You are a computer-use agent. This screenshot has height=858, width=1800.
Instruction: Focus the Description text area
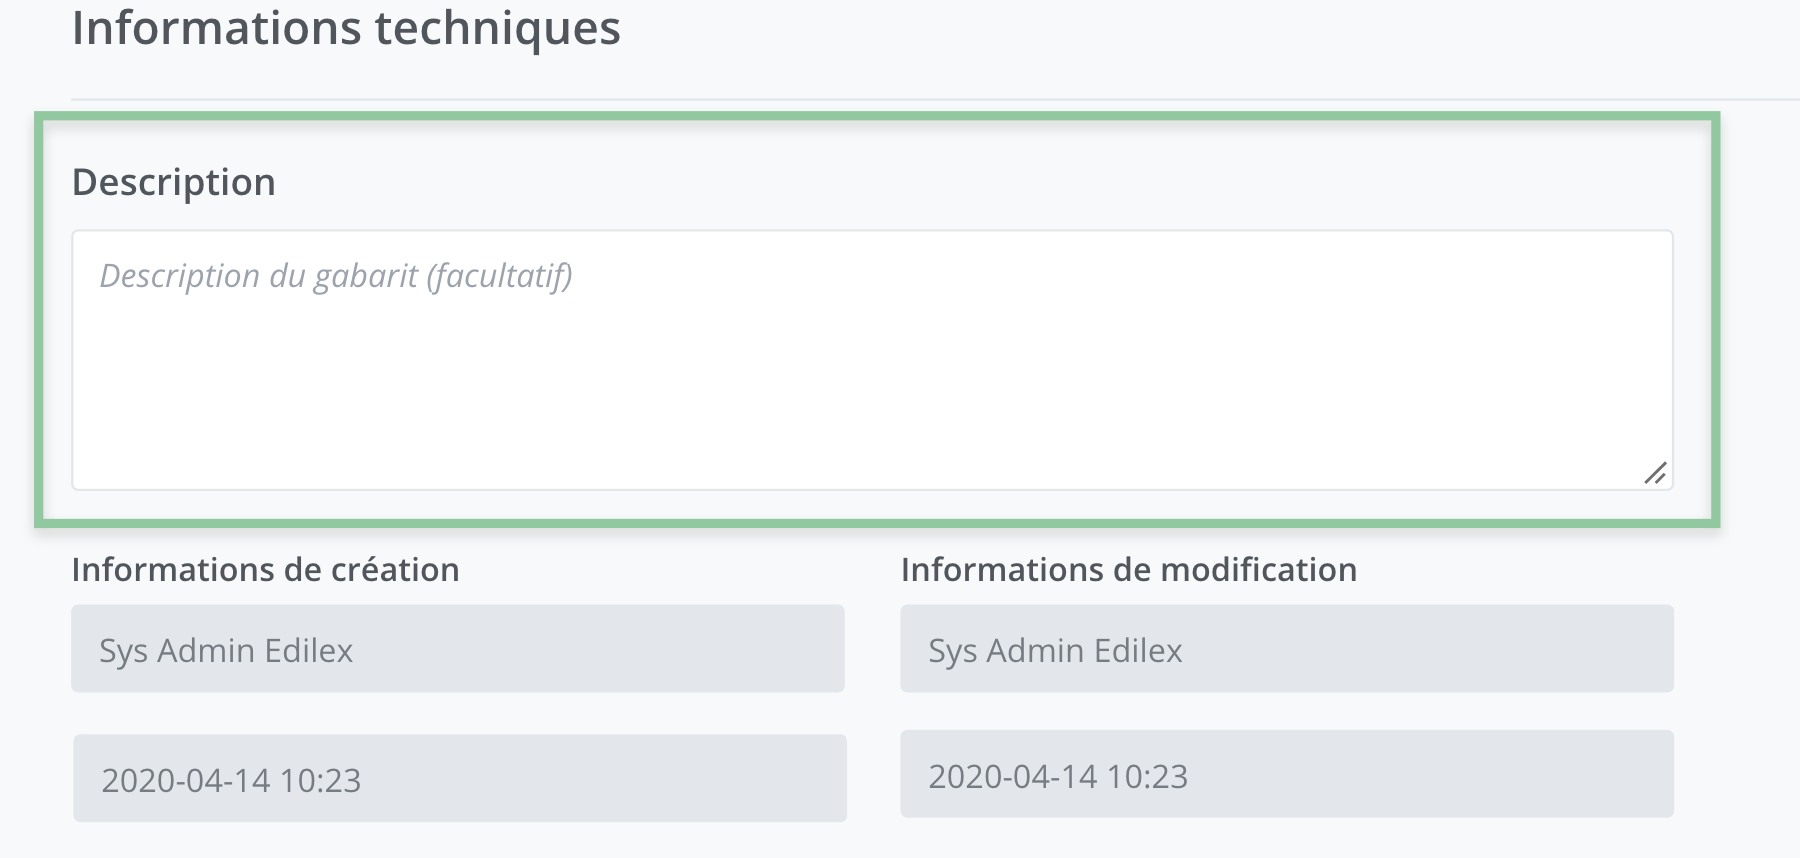pos(872,380)
